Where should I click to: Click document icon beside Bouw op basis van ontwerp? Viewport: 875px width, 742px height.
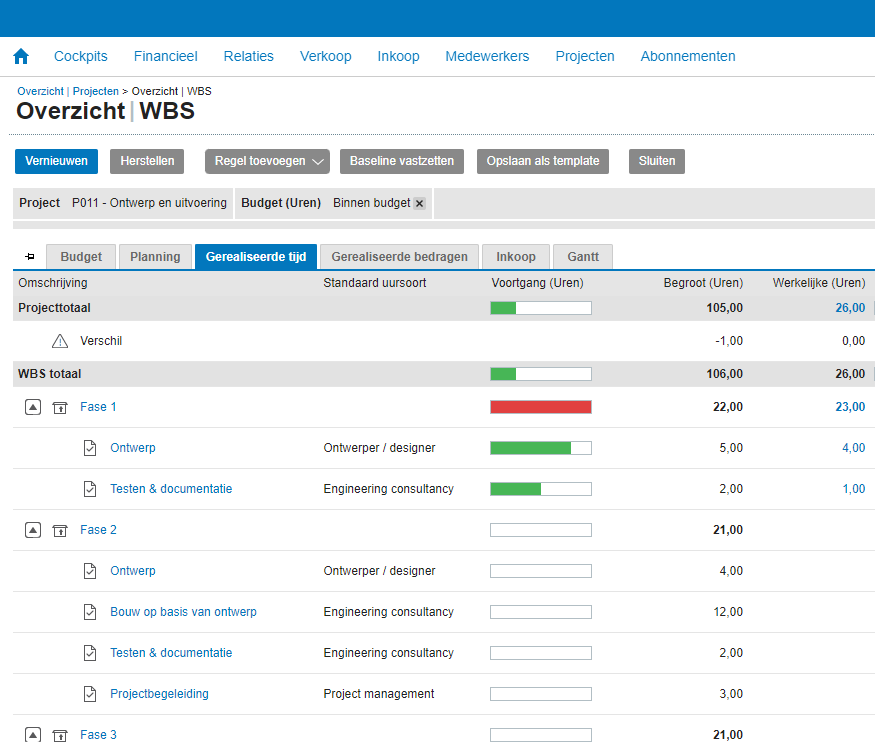(90, 612)
